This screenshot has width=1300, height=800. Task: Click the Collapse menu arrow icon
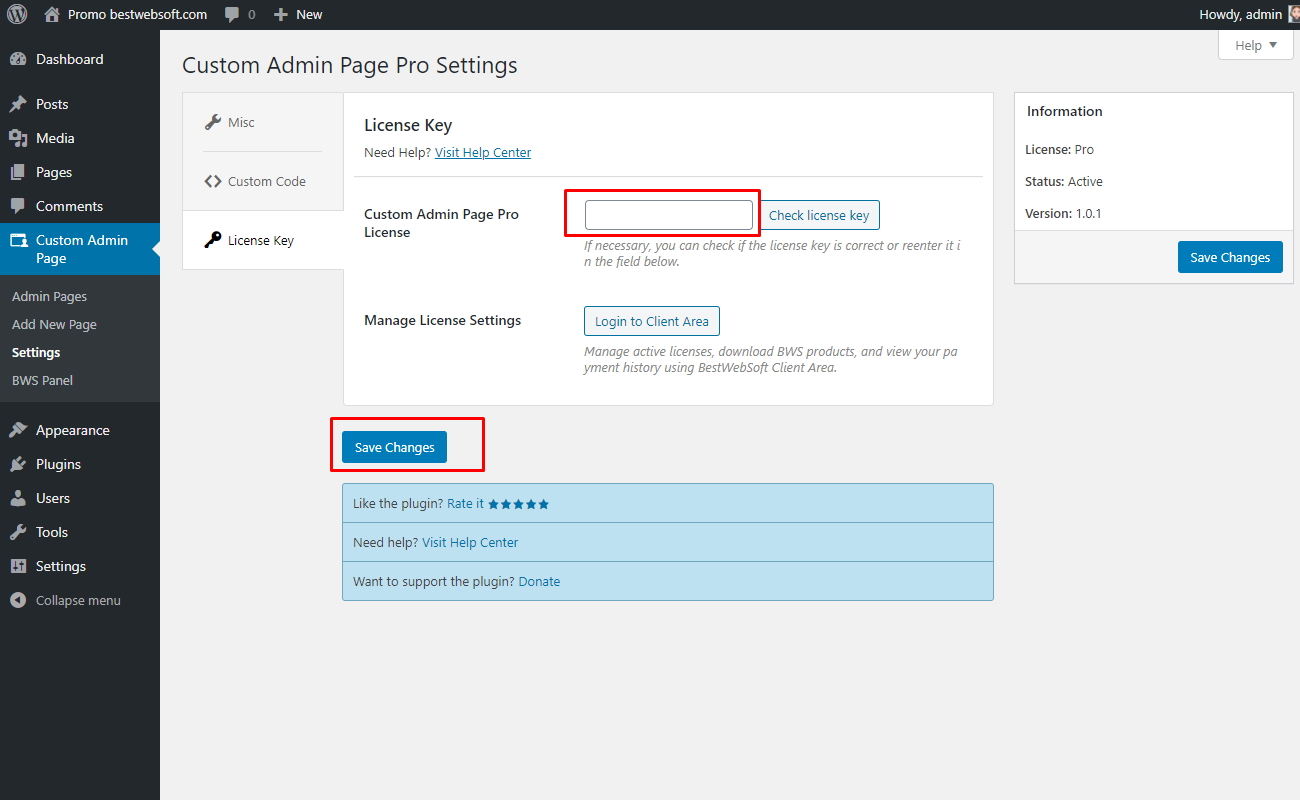(18, 600)
